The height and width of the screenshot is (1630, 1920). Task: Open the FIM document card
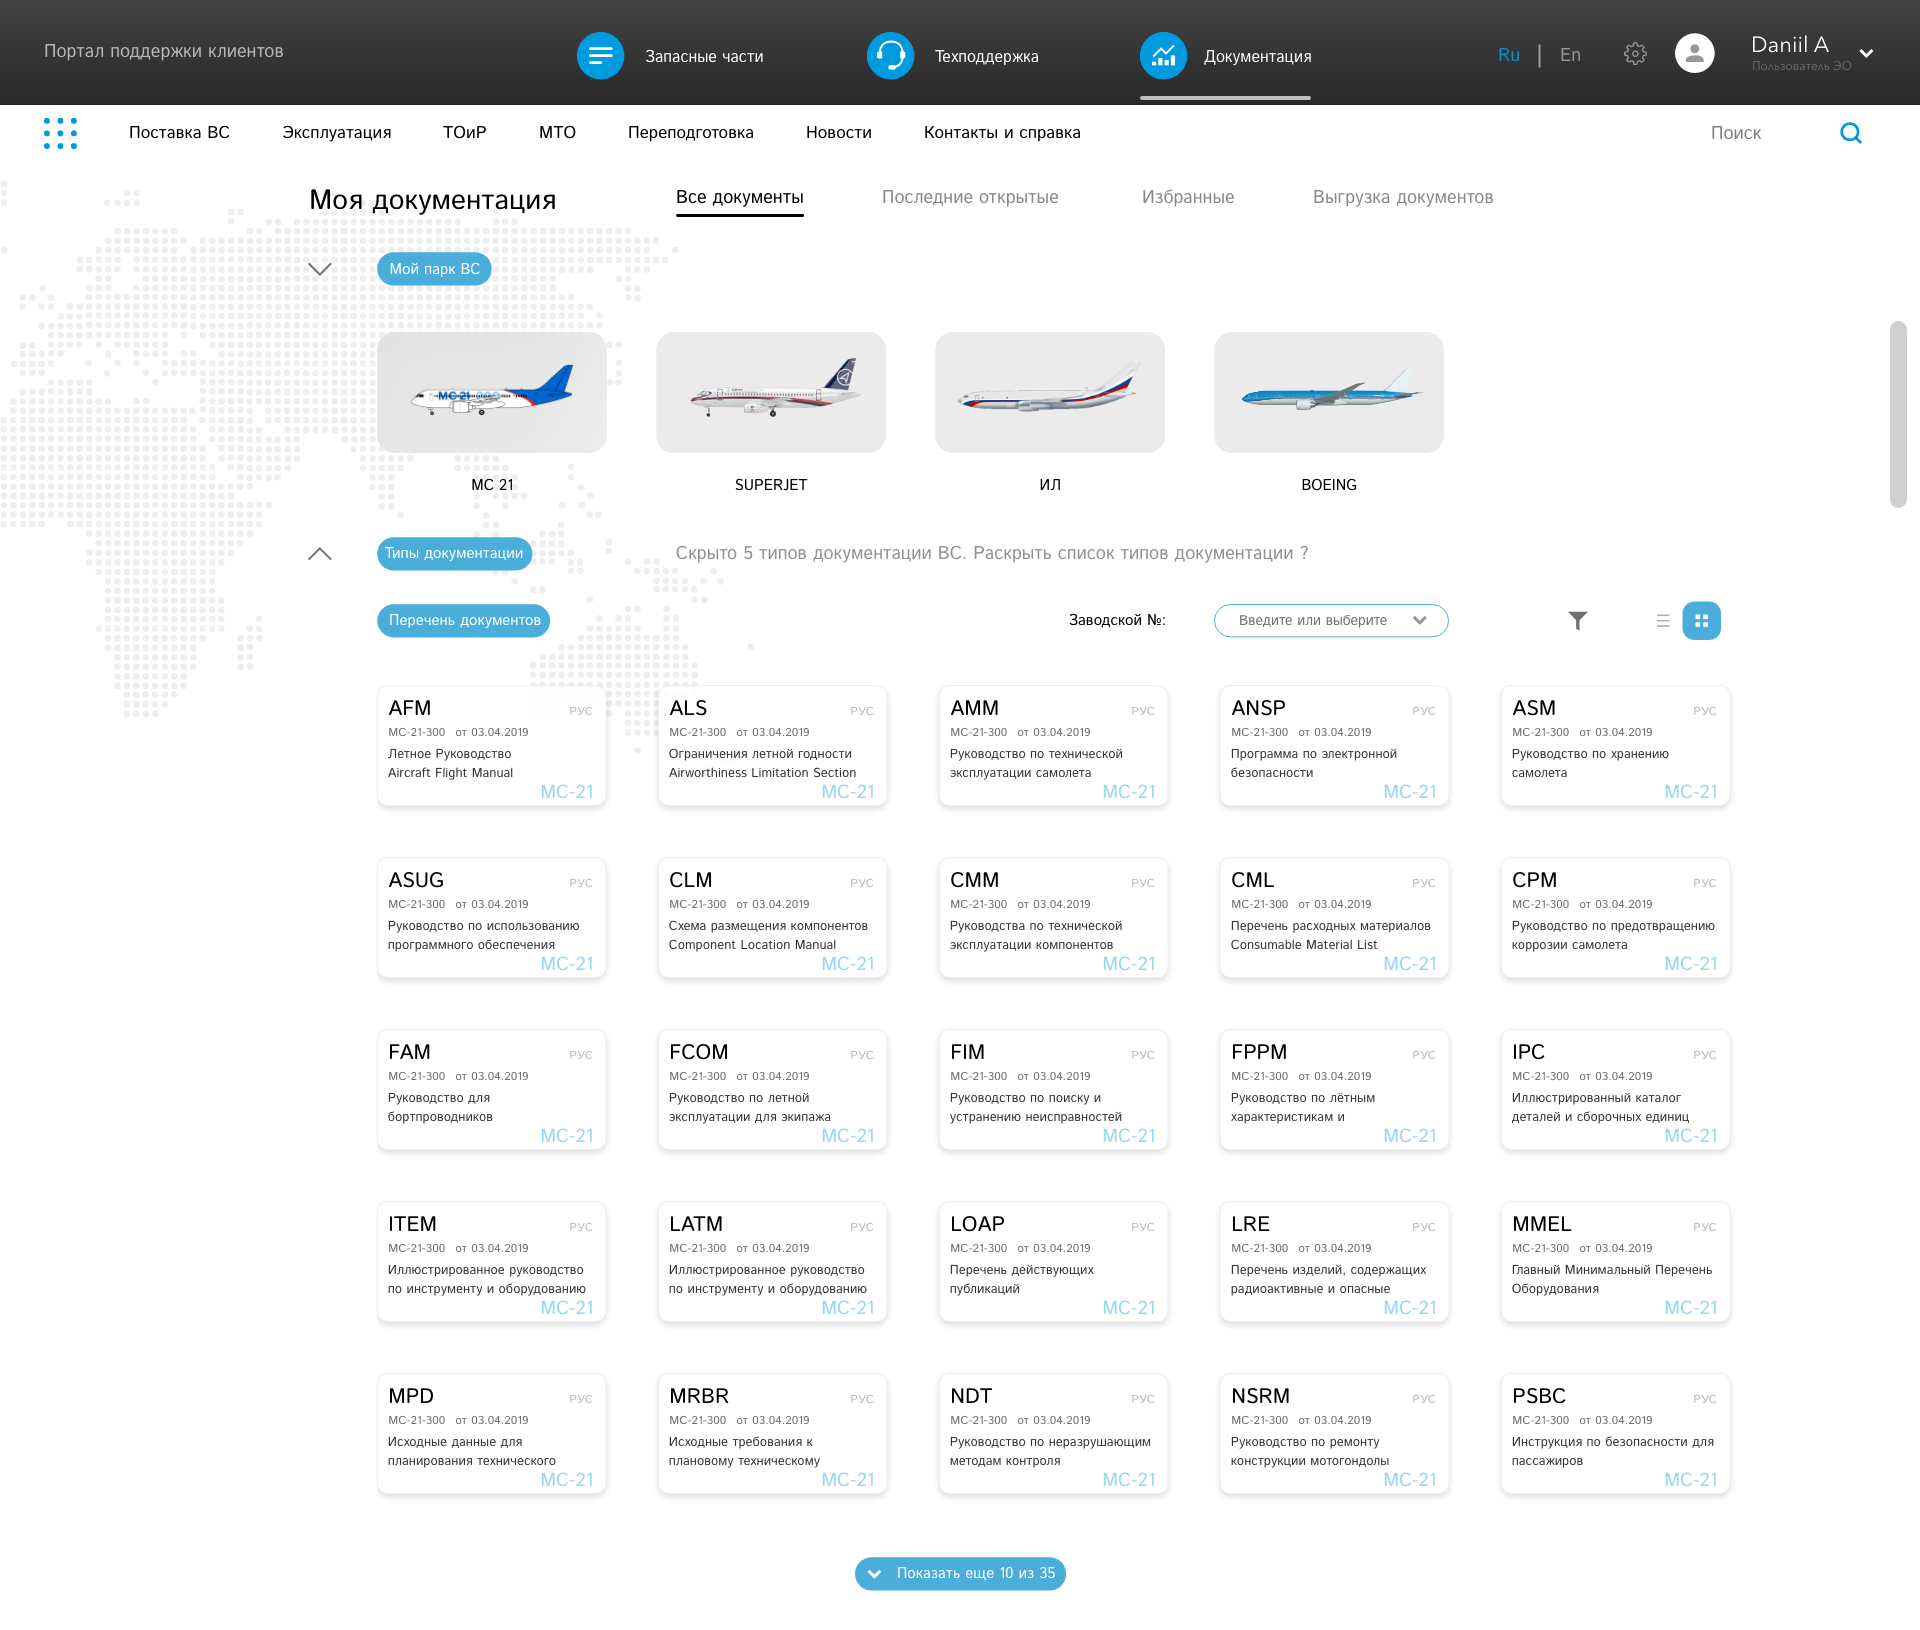(x=1054, y=1090)
